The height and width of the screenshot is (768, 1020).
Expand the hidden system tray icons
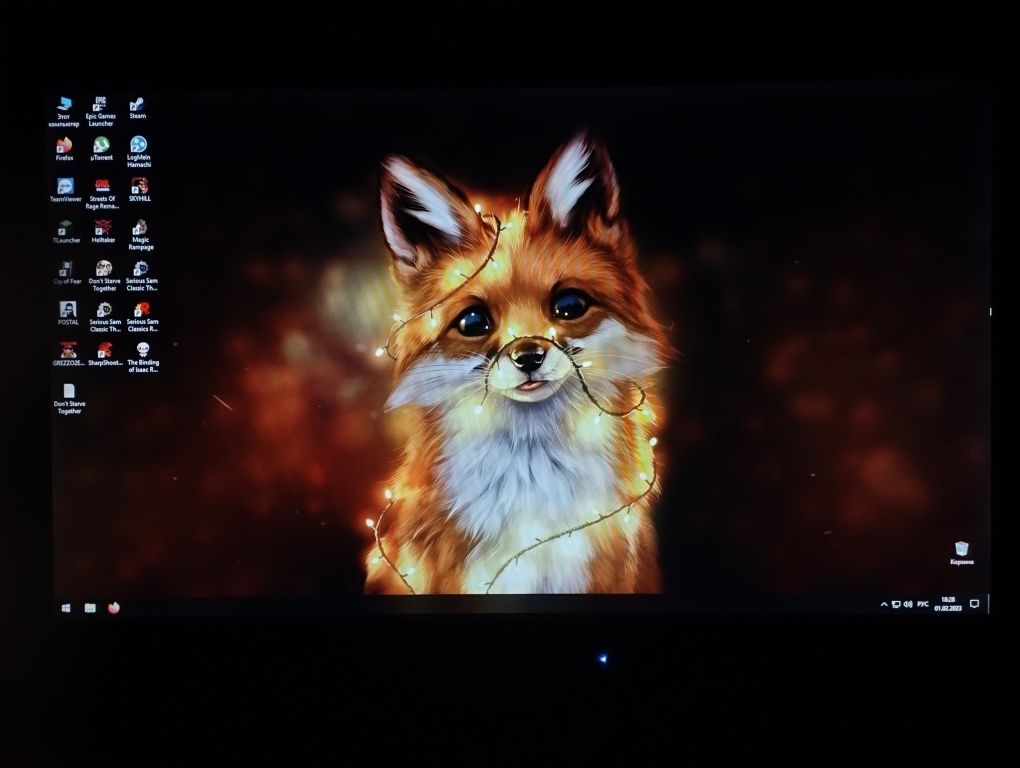point(884,605)
